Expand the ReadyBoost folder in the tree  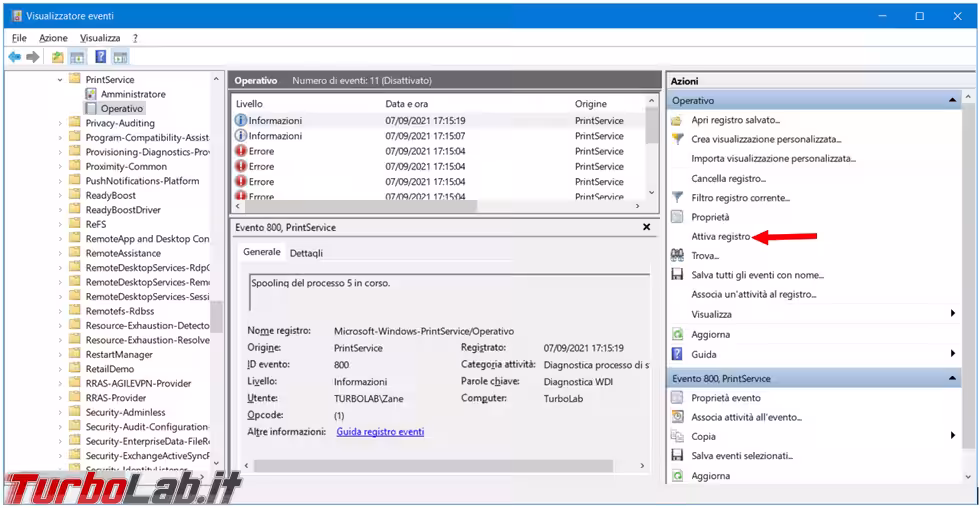(60, 196)
